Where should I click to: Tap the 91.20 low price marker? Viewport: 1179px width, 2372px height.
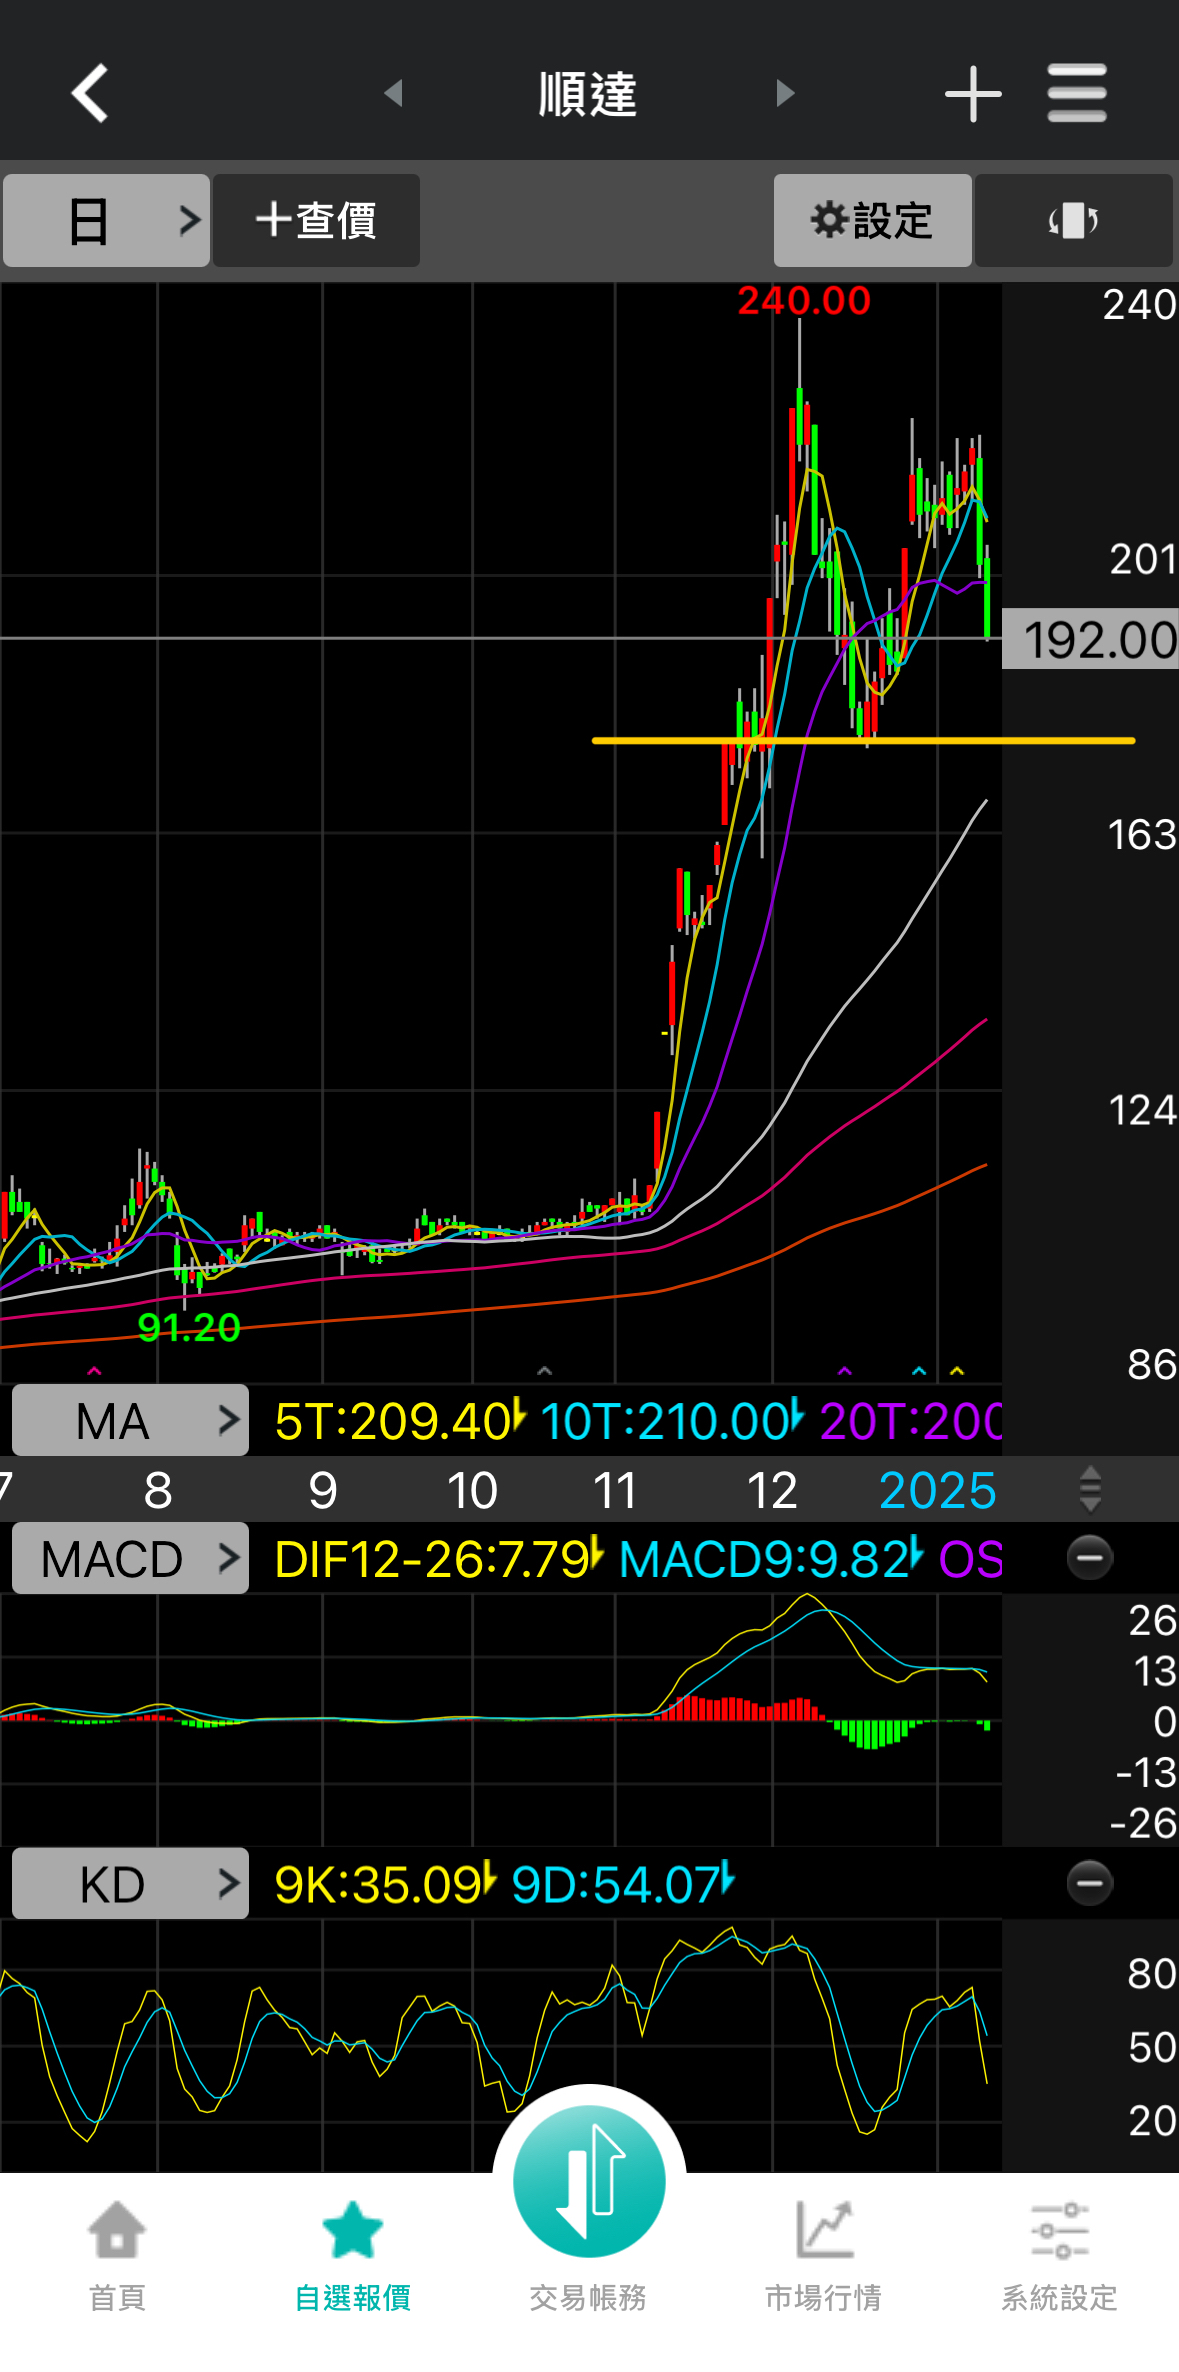click(189, 1327)
